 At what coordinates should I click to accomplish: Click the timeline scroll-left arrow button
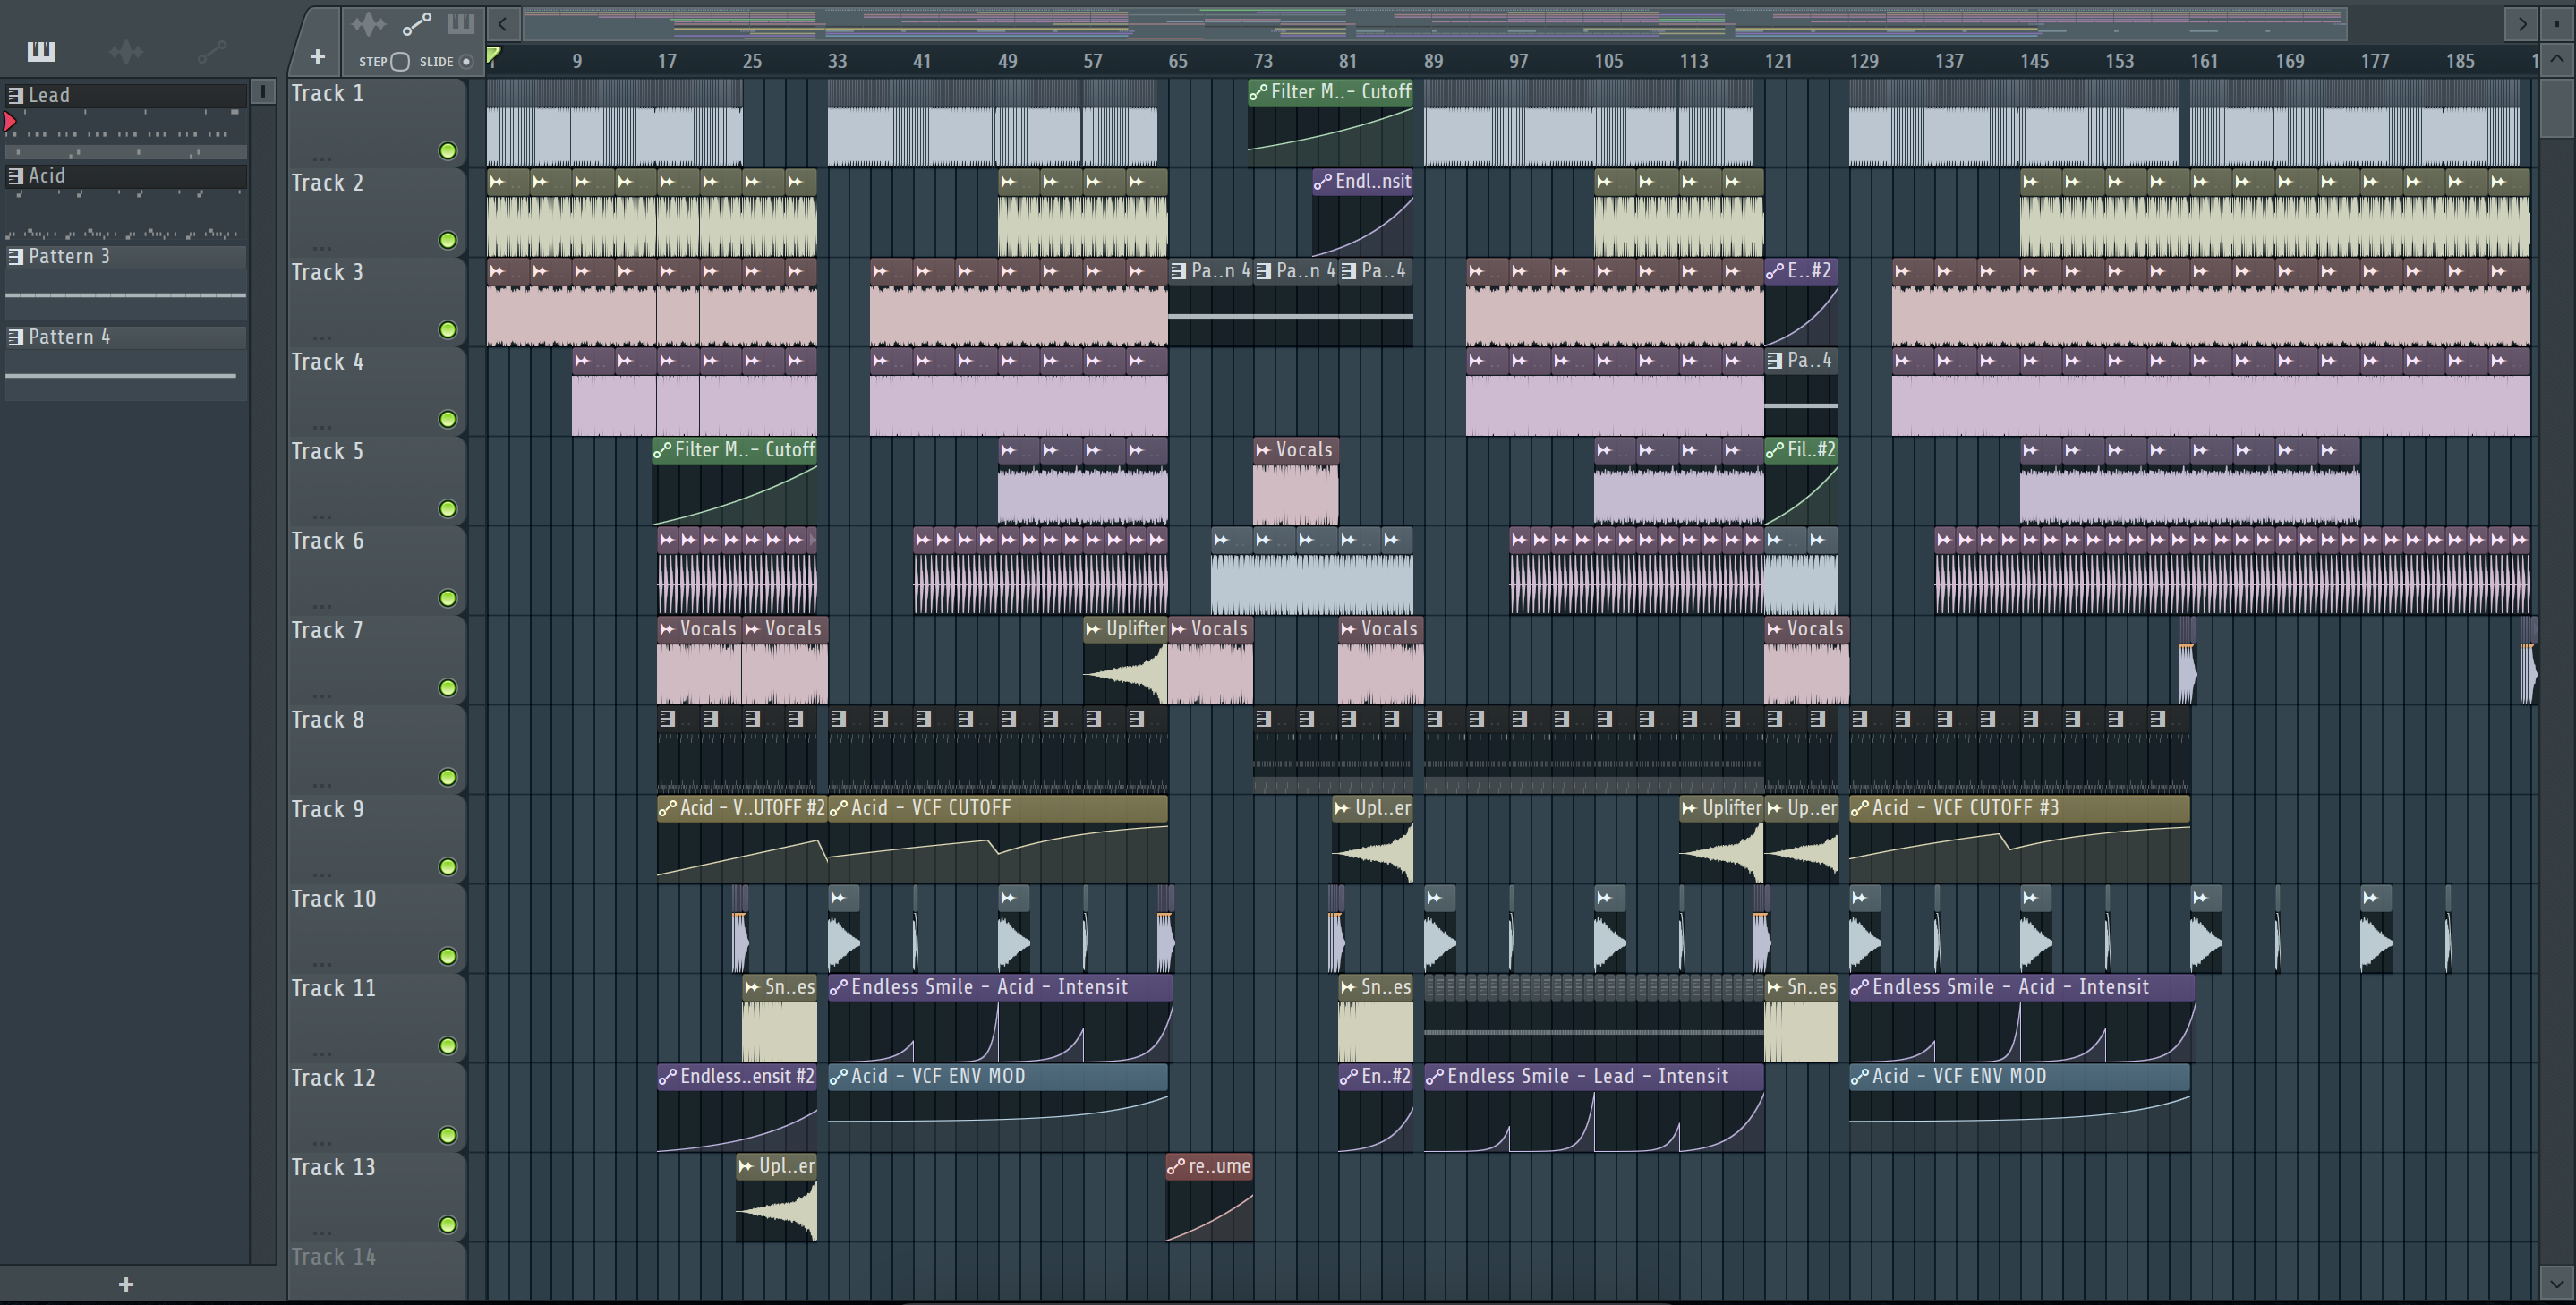point(503,23)
